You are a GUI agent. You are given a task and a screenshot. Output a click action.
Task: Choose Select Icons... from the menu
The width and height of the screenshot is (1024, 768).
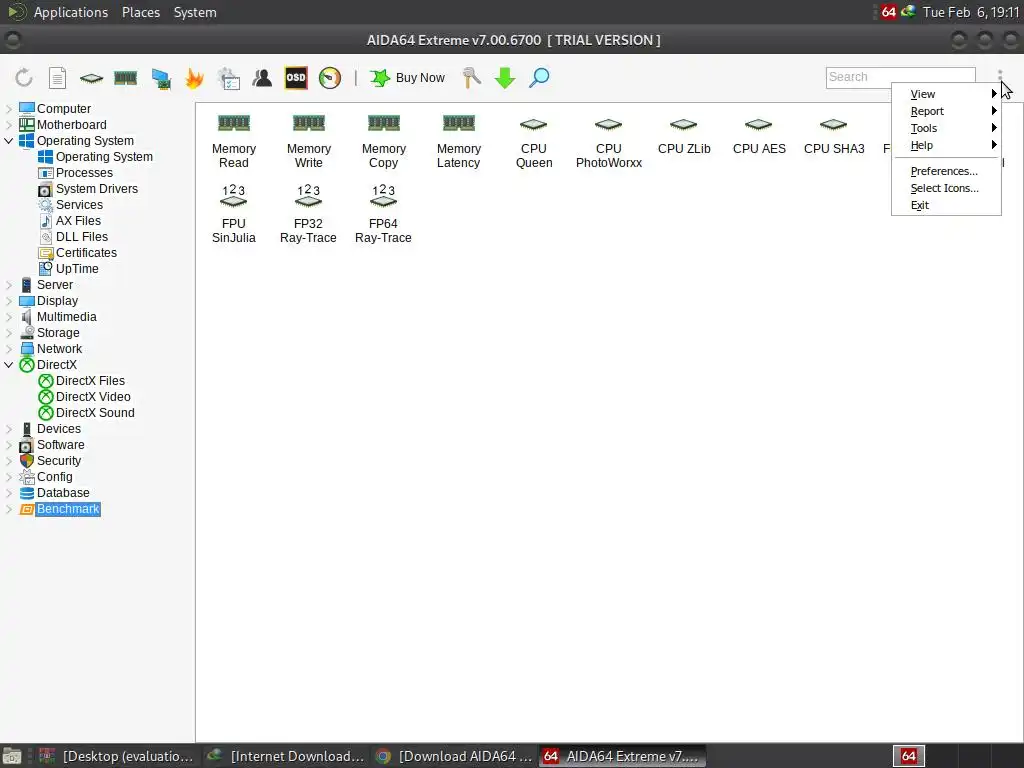point(946,188)
